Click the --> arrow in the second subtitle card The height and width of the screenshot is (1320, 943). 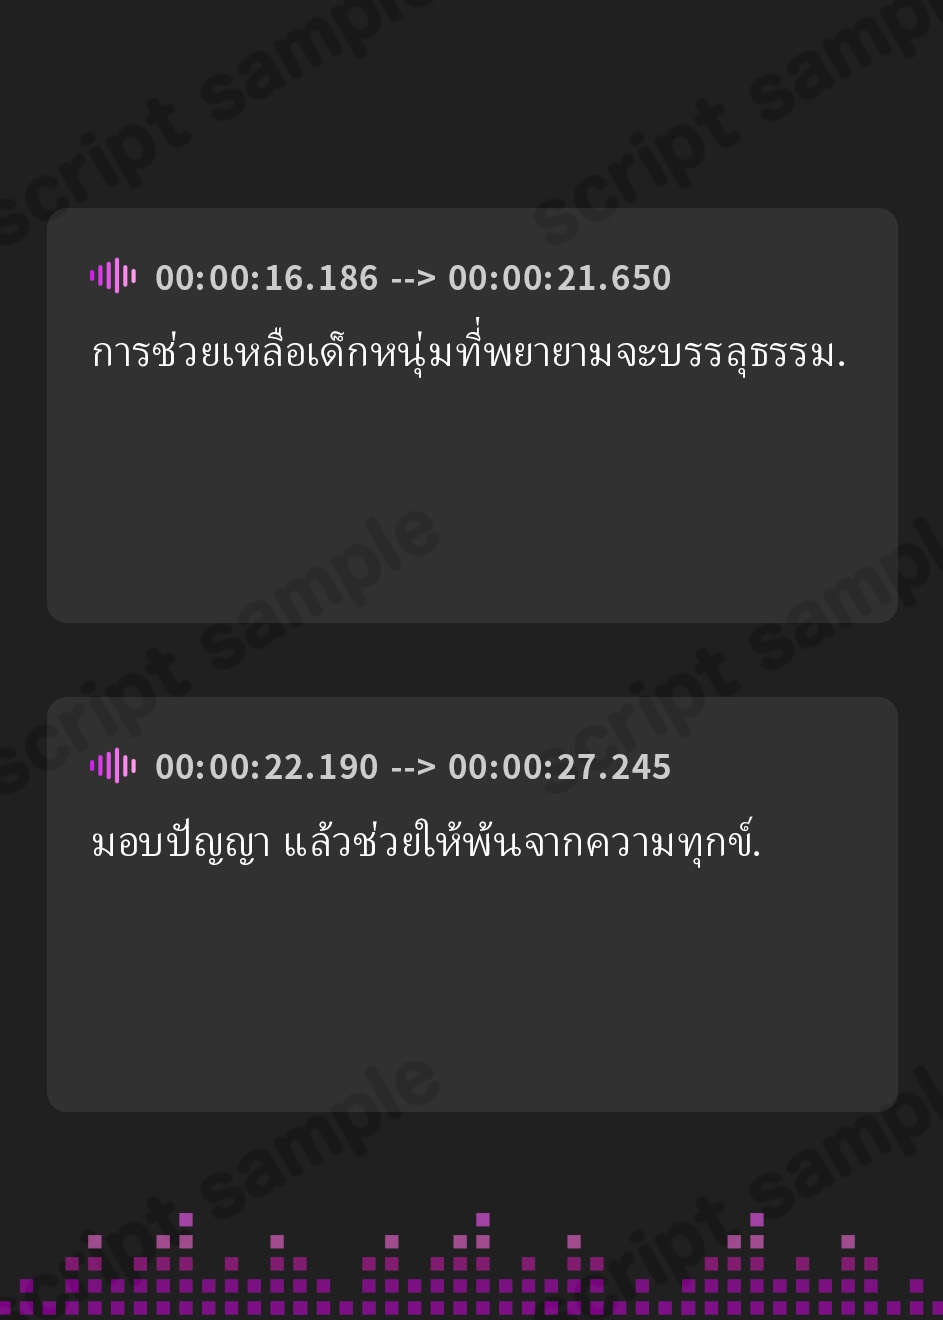pos(413,767)
